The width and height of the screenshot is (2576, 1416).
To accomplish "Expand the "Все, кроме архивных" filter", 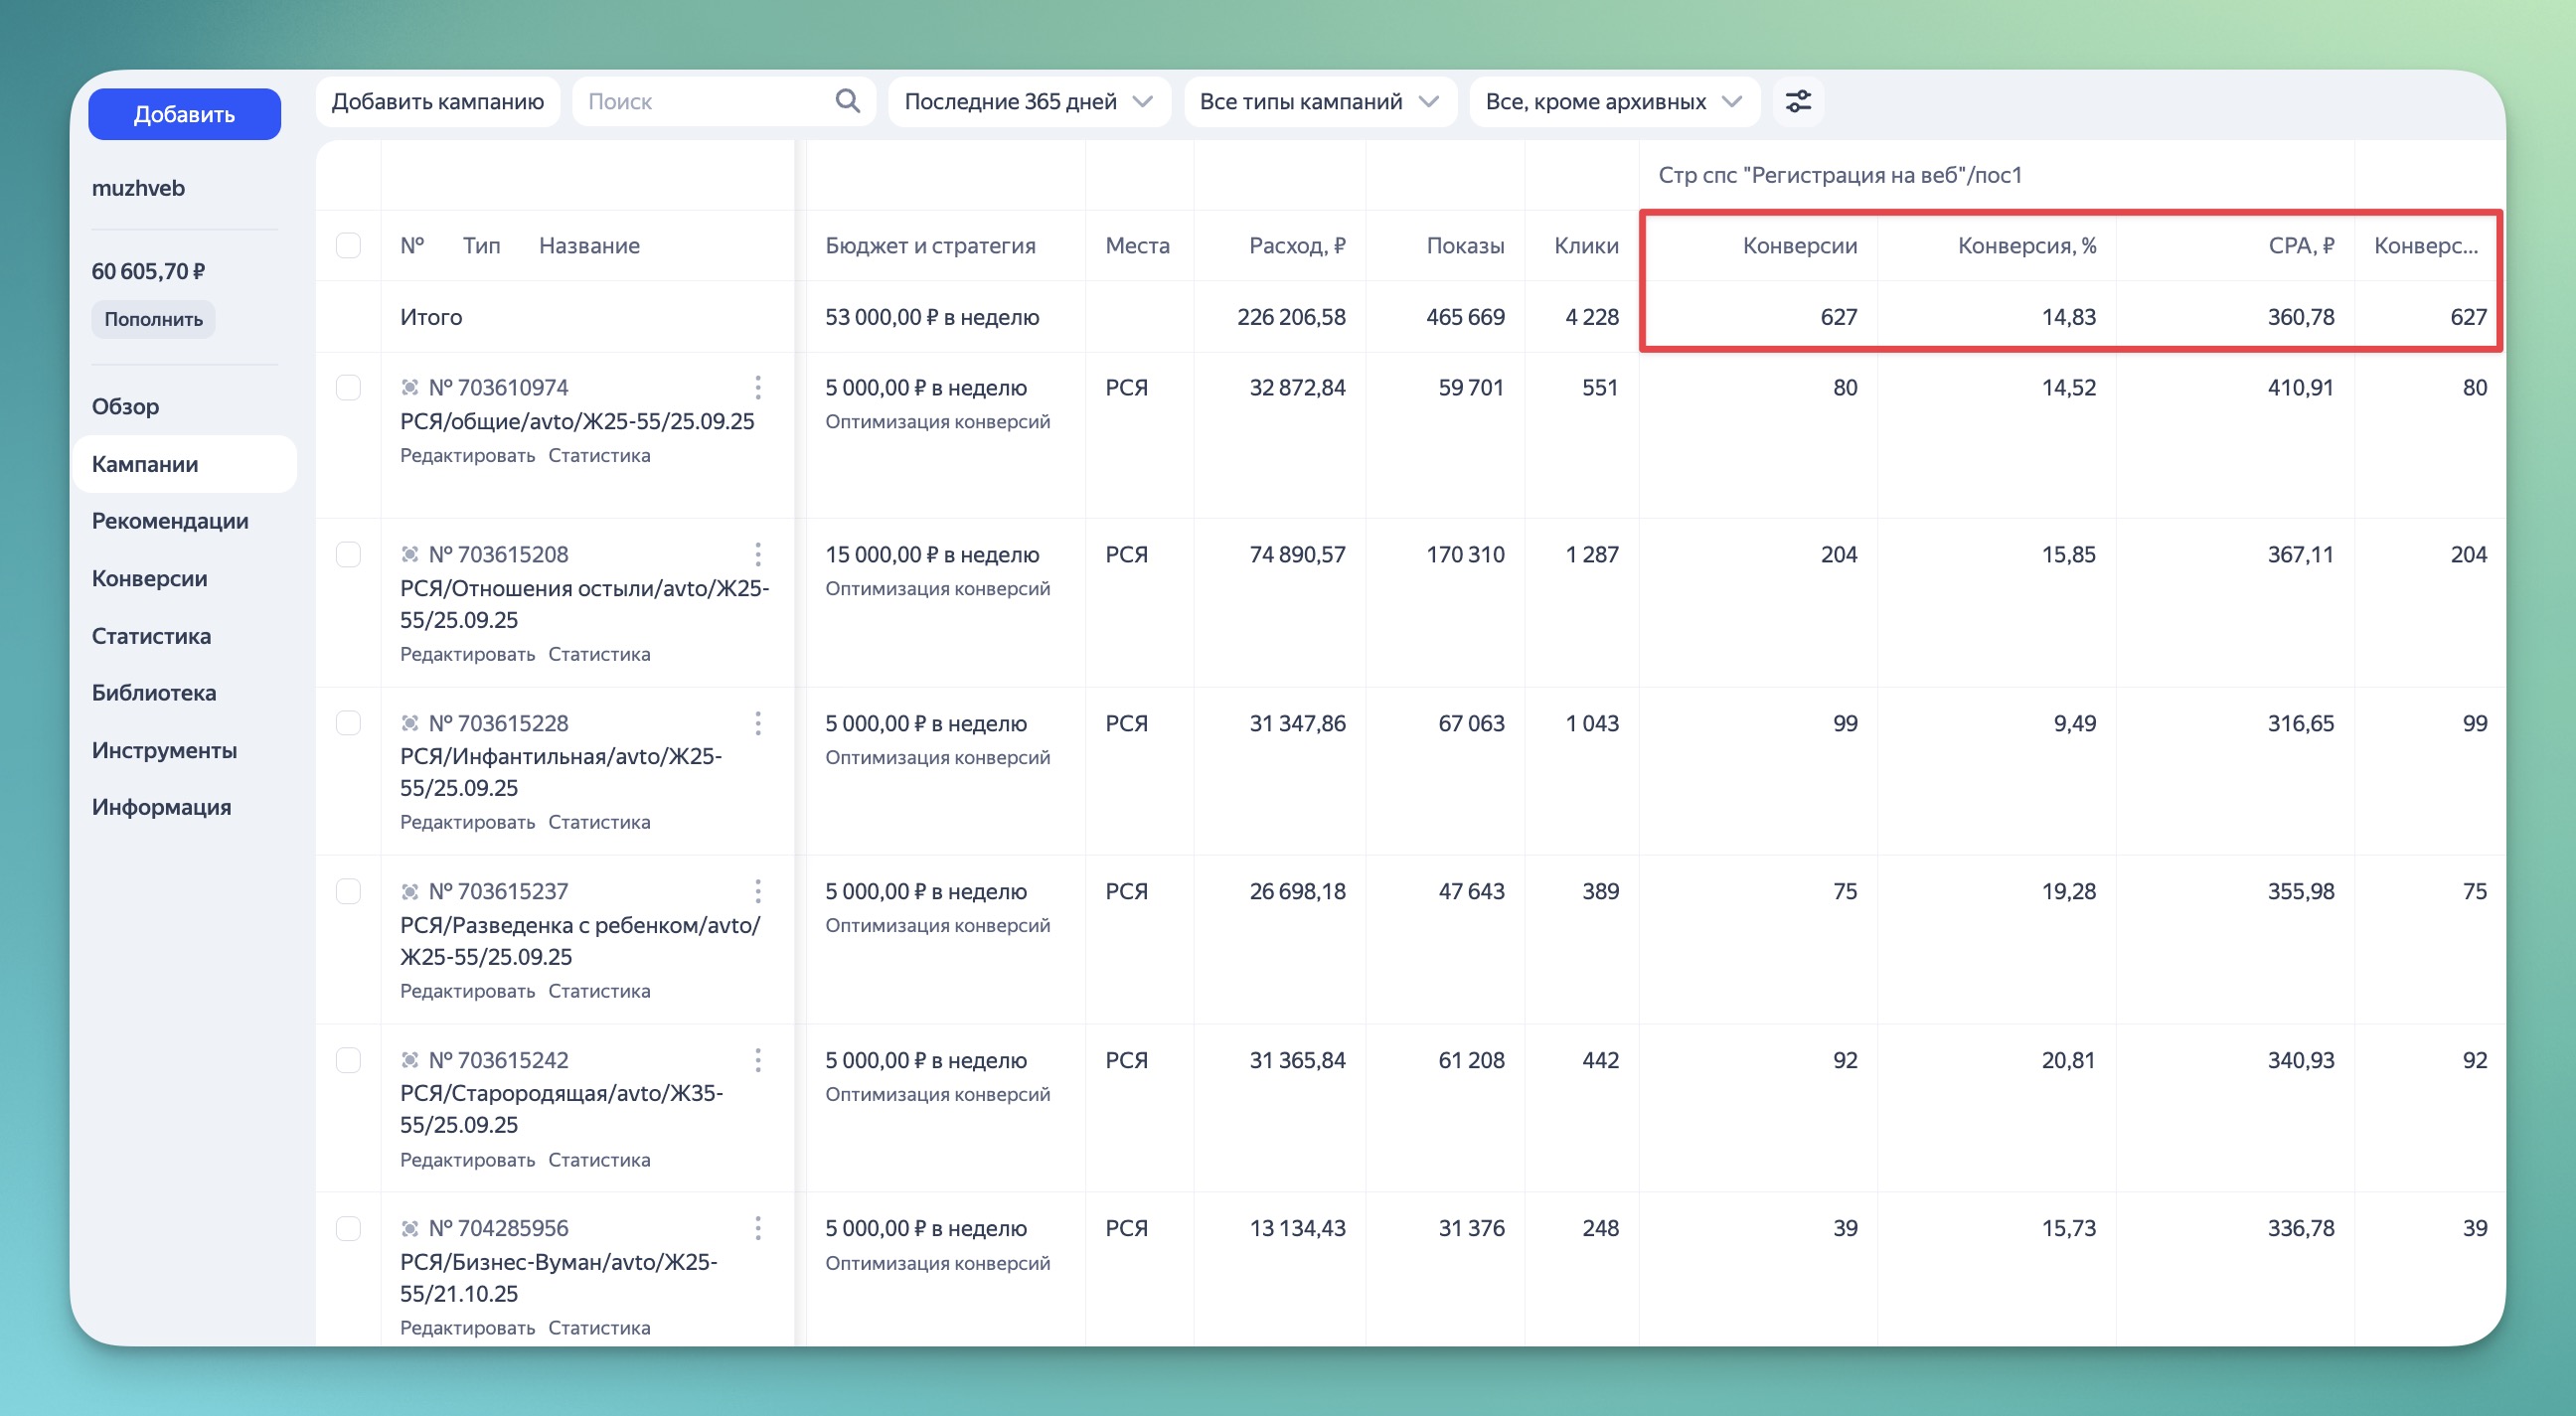I will tap(1613, 101).
